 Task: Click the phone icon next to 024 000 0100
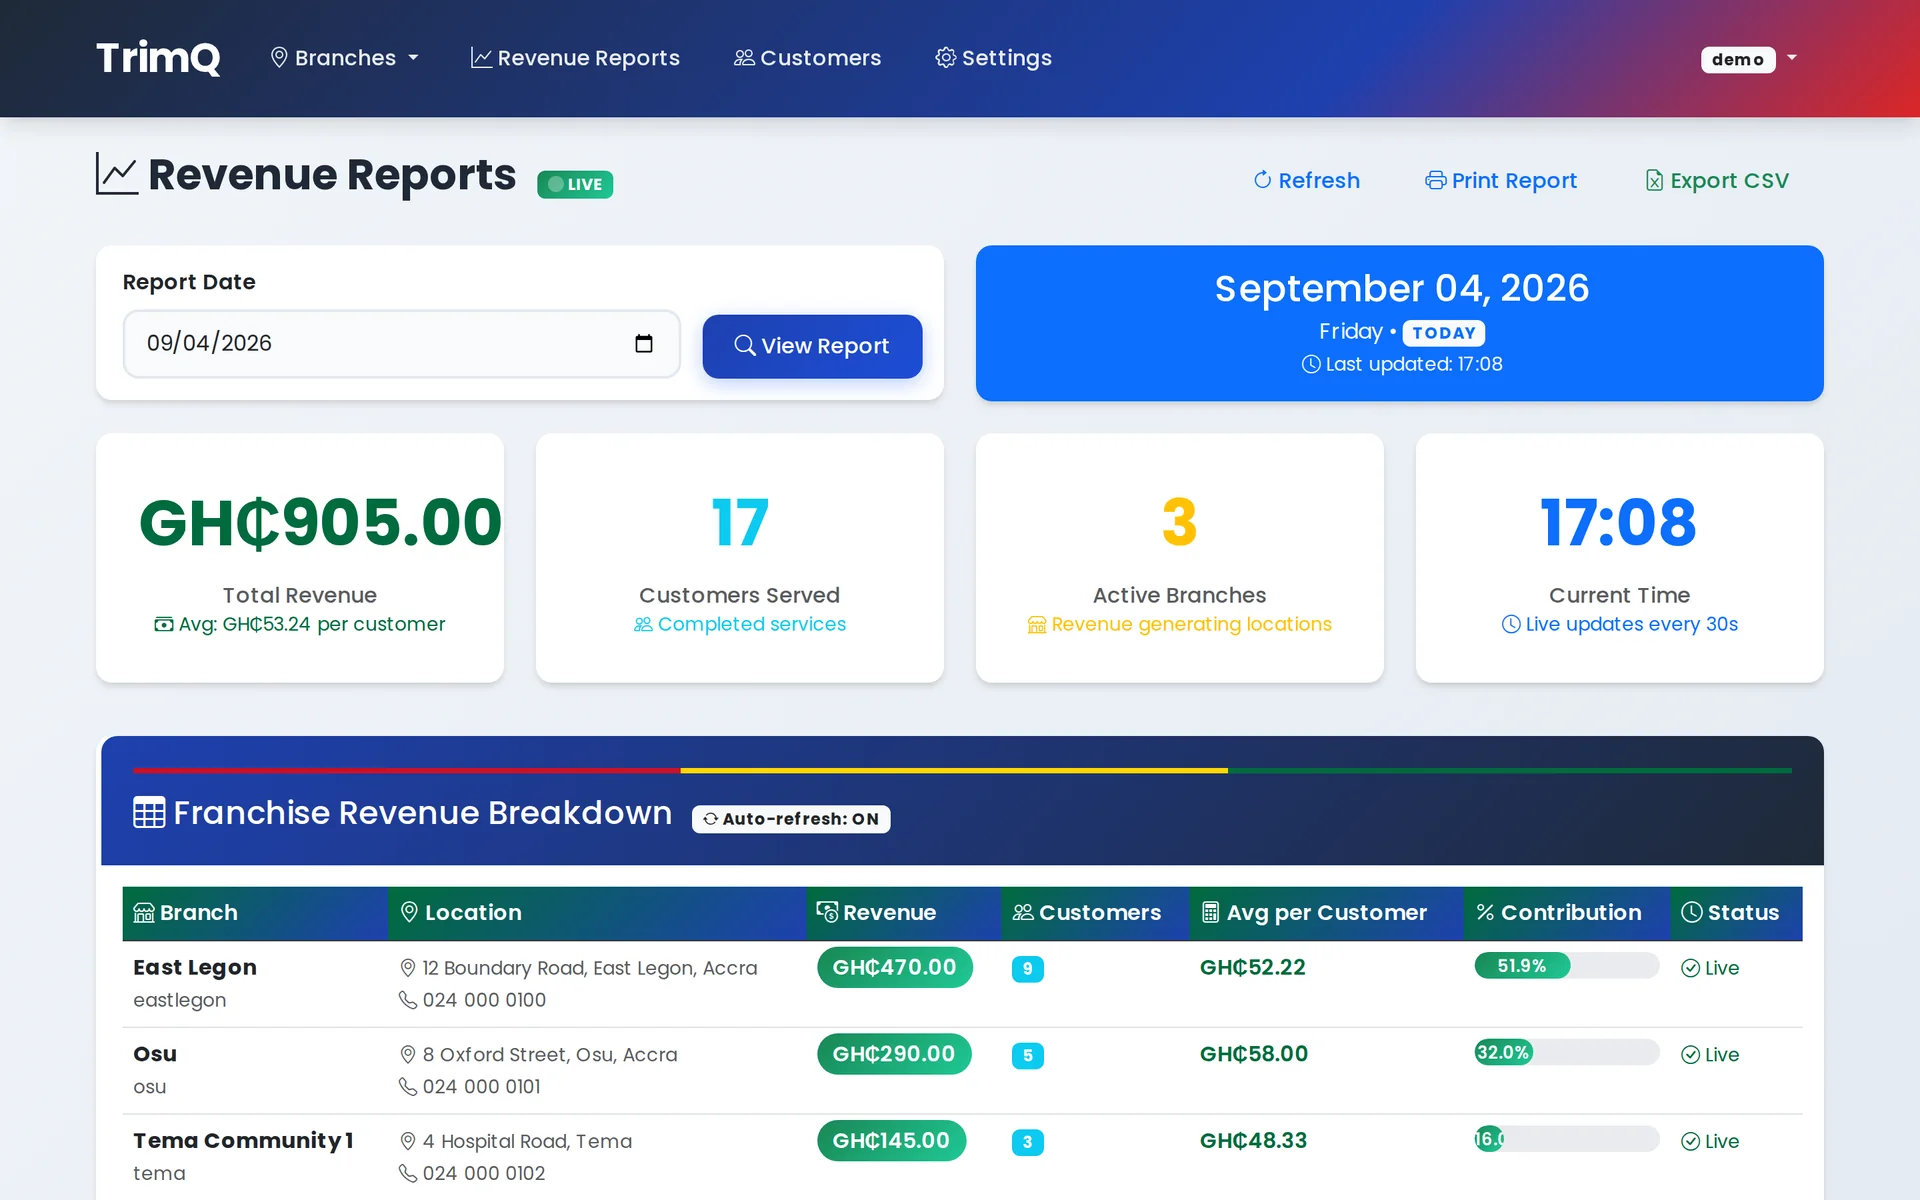(x=408, y=1000)
